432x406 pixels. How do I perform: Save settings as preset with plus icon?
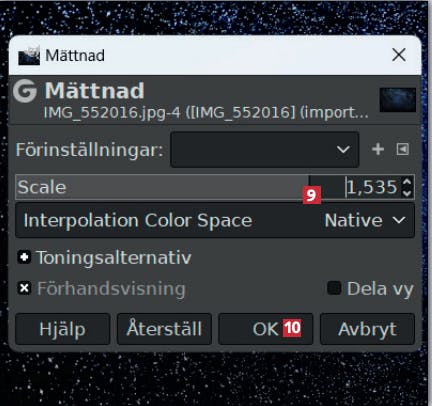point(378,149)
